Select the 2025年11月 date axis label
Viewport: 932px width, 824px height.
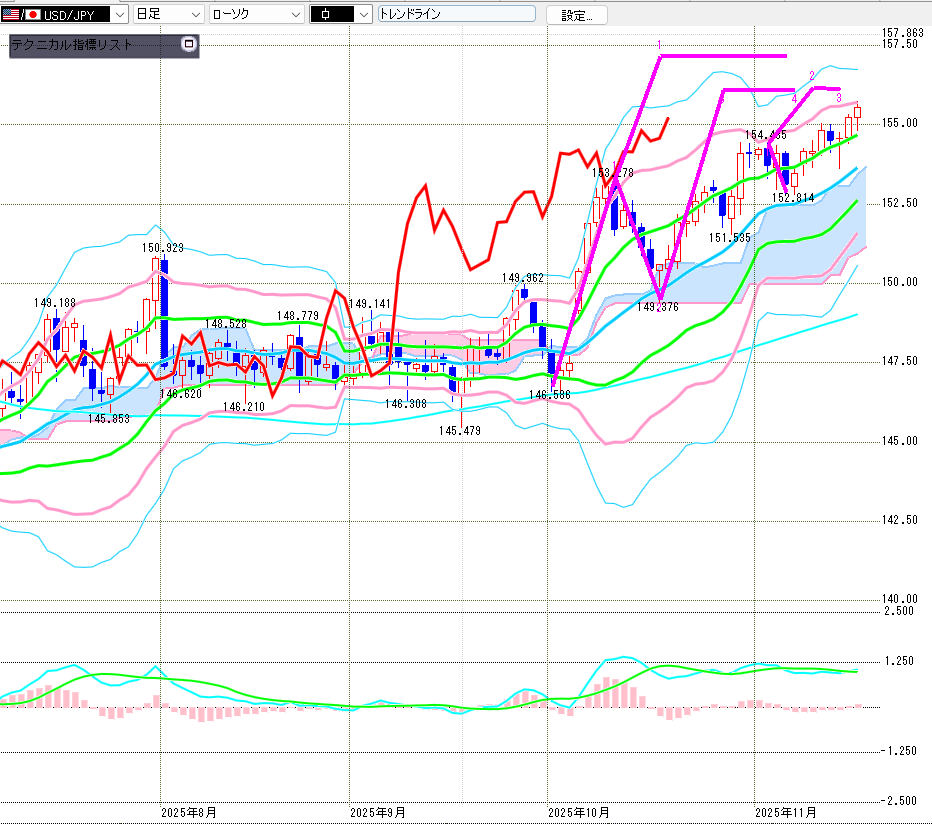(x=784, y=813)
